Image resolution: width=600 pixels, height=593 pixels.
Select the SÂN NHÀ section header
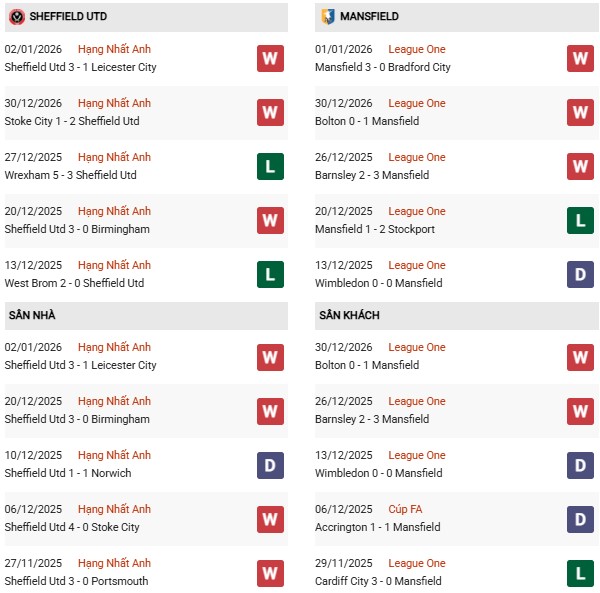click(x=32, y=315)
